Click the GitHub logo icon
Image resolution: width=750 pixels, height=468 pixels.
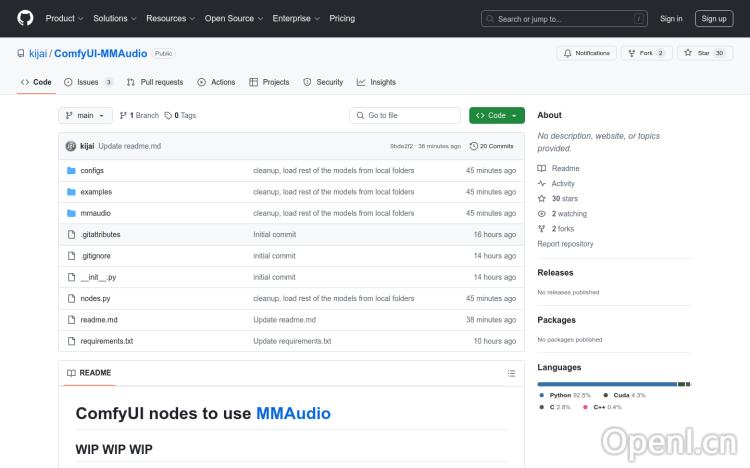[25, 18]
